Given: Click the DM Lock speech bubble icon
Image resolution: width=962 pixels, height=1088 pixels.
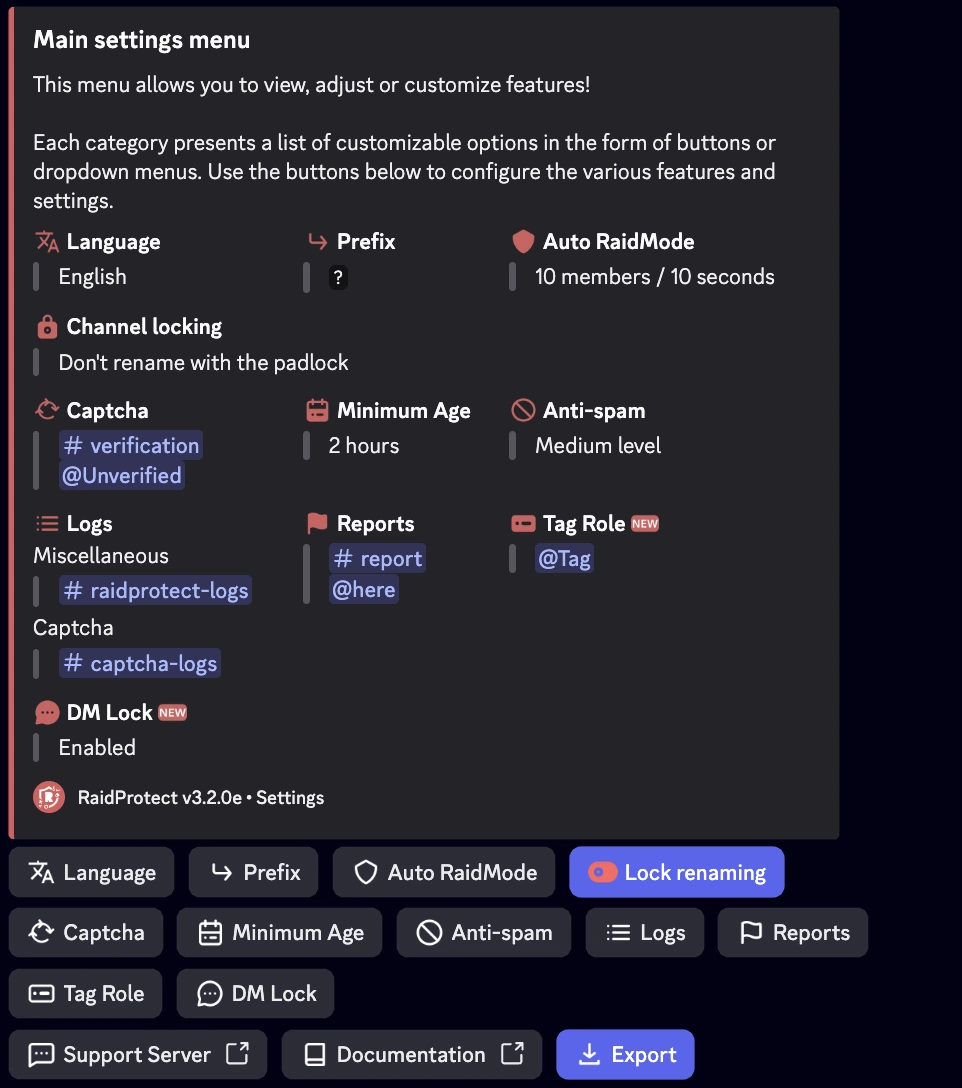Looking at the screenshot, I should coord(46,712).
